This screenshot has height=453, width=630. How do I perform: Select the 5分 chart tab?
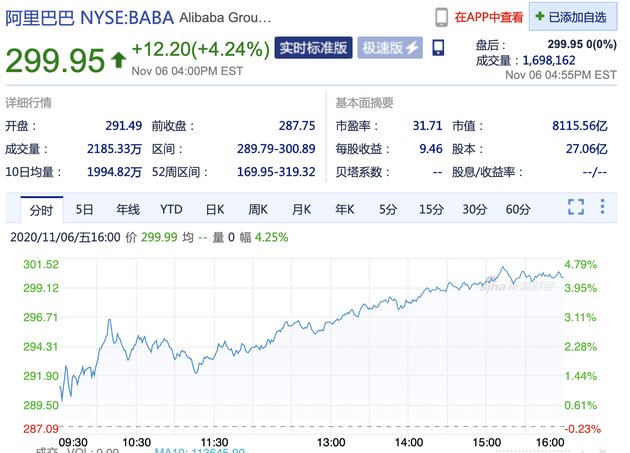(388, 209)
